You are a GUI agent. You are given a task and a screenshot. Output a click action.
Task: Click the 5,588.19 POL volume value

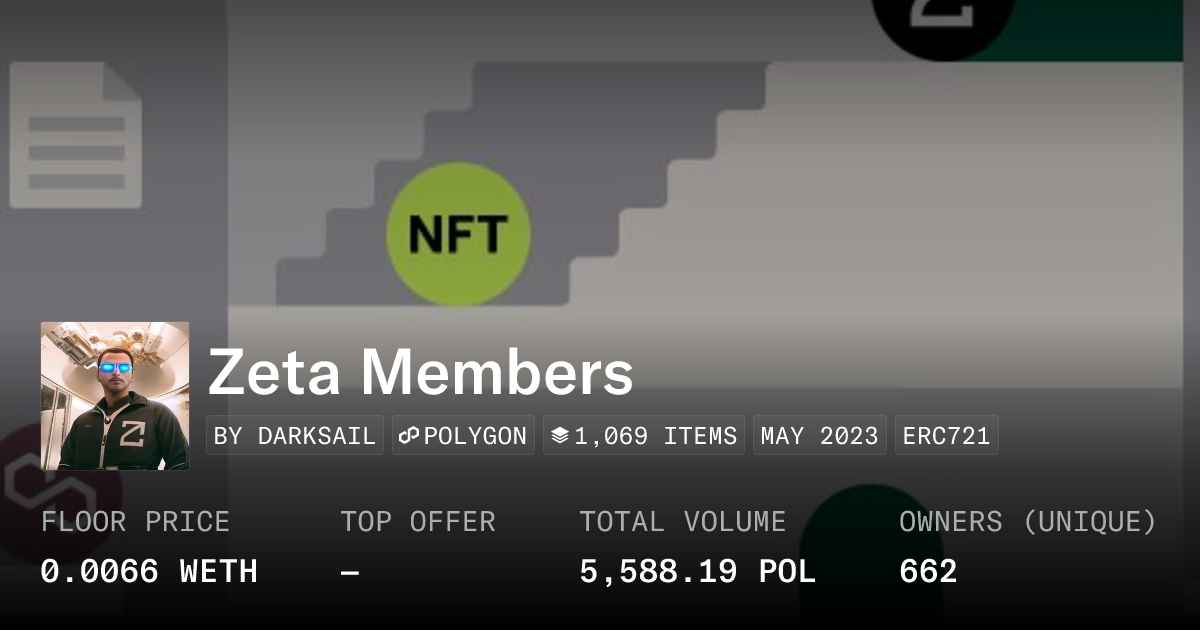(x=697, y=572)
